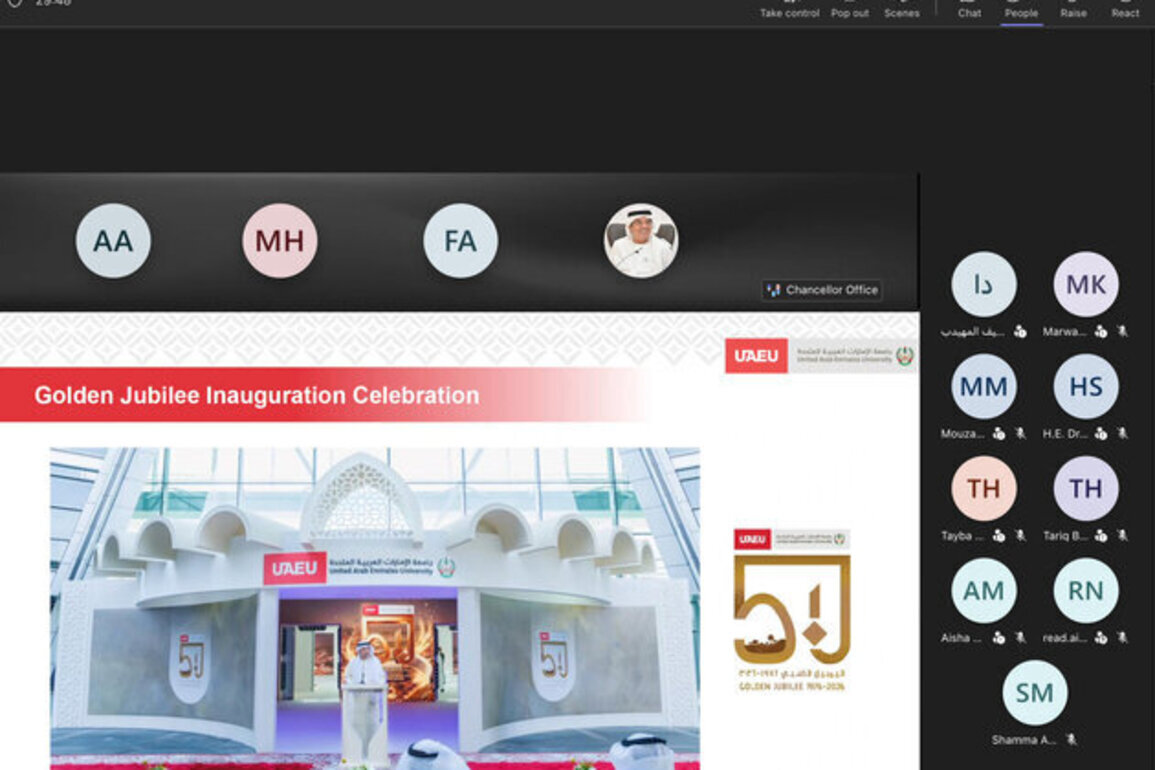Click the muted mic icon next to Tayba

click(1020, 536)
